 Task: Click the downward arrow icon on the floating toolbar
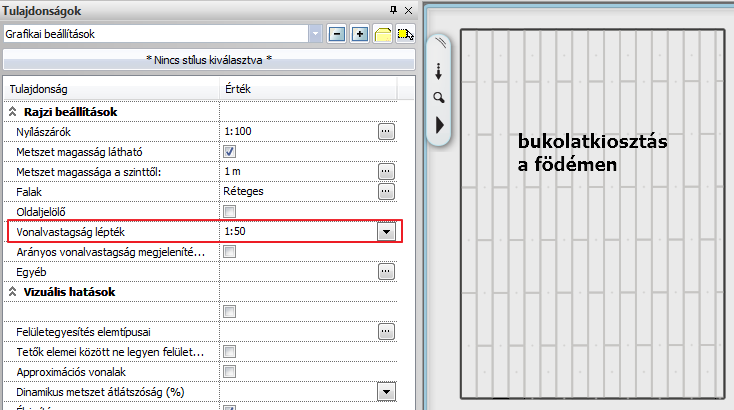pos(438,72)
